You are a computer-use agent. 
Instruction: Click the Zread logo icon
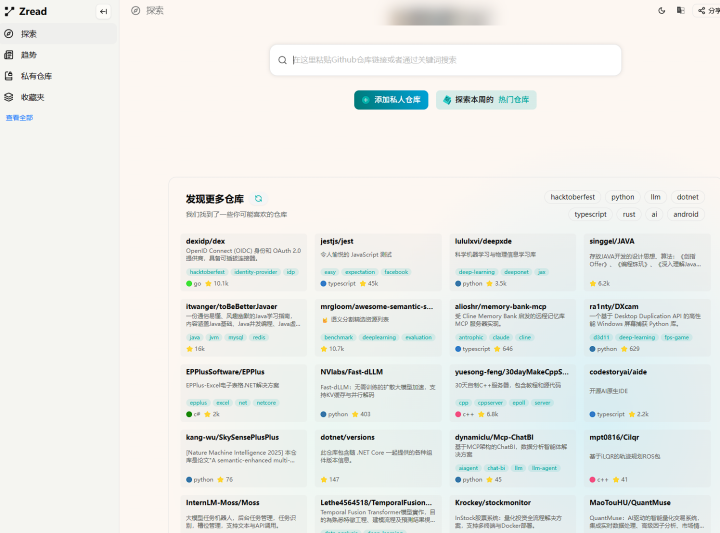(x=10, y=12)
